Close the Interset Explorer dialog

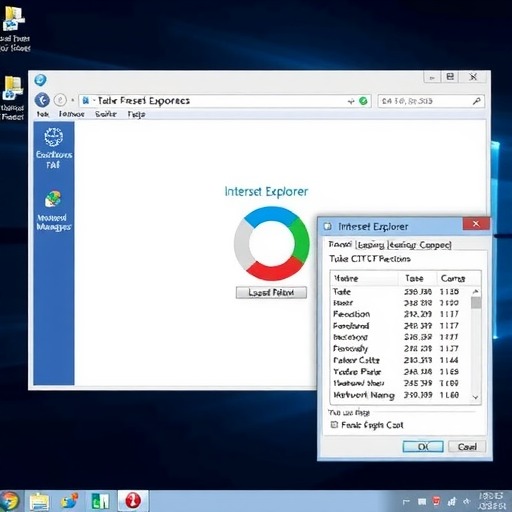point(476,224)
